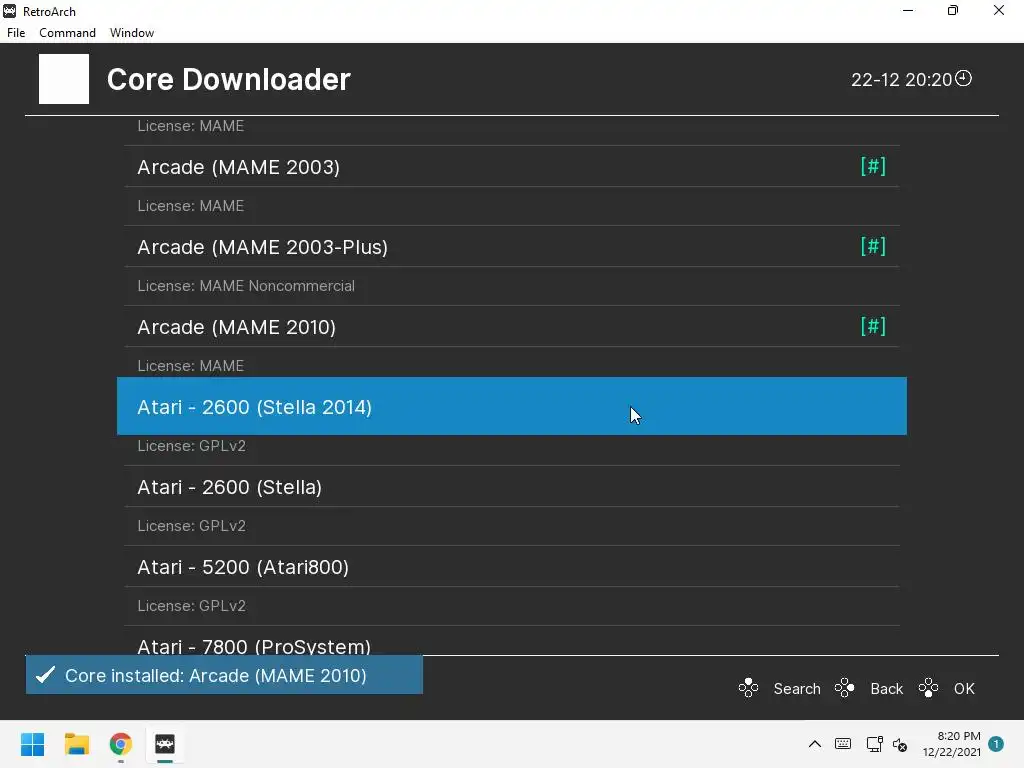Download Atari - 2600 (Stella 2014) core

click(512, 406)
